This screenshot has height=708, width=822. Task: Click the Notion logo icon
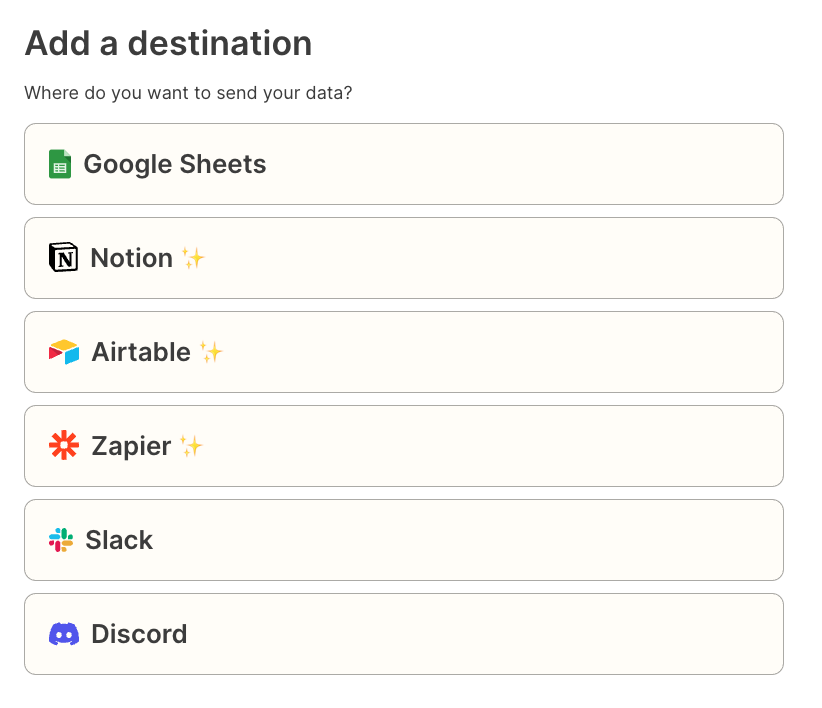63,257
